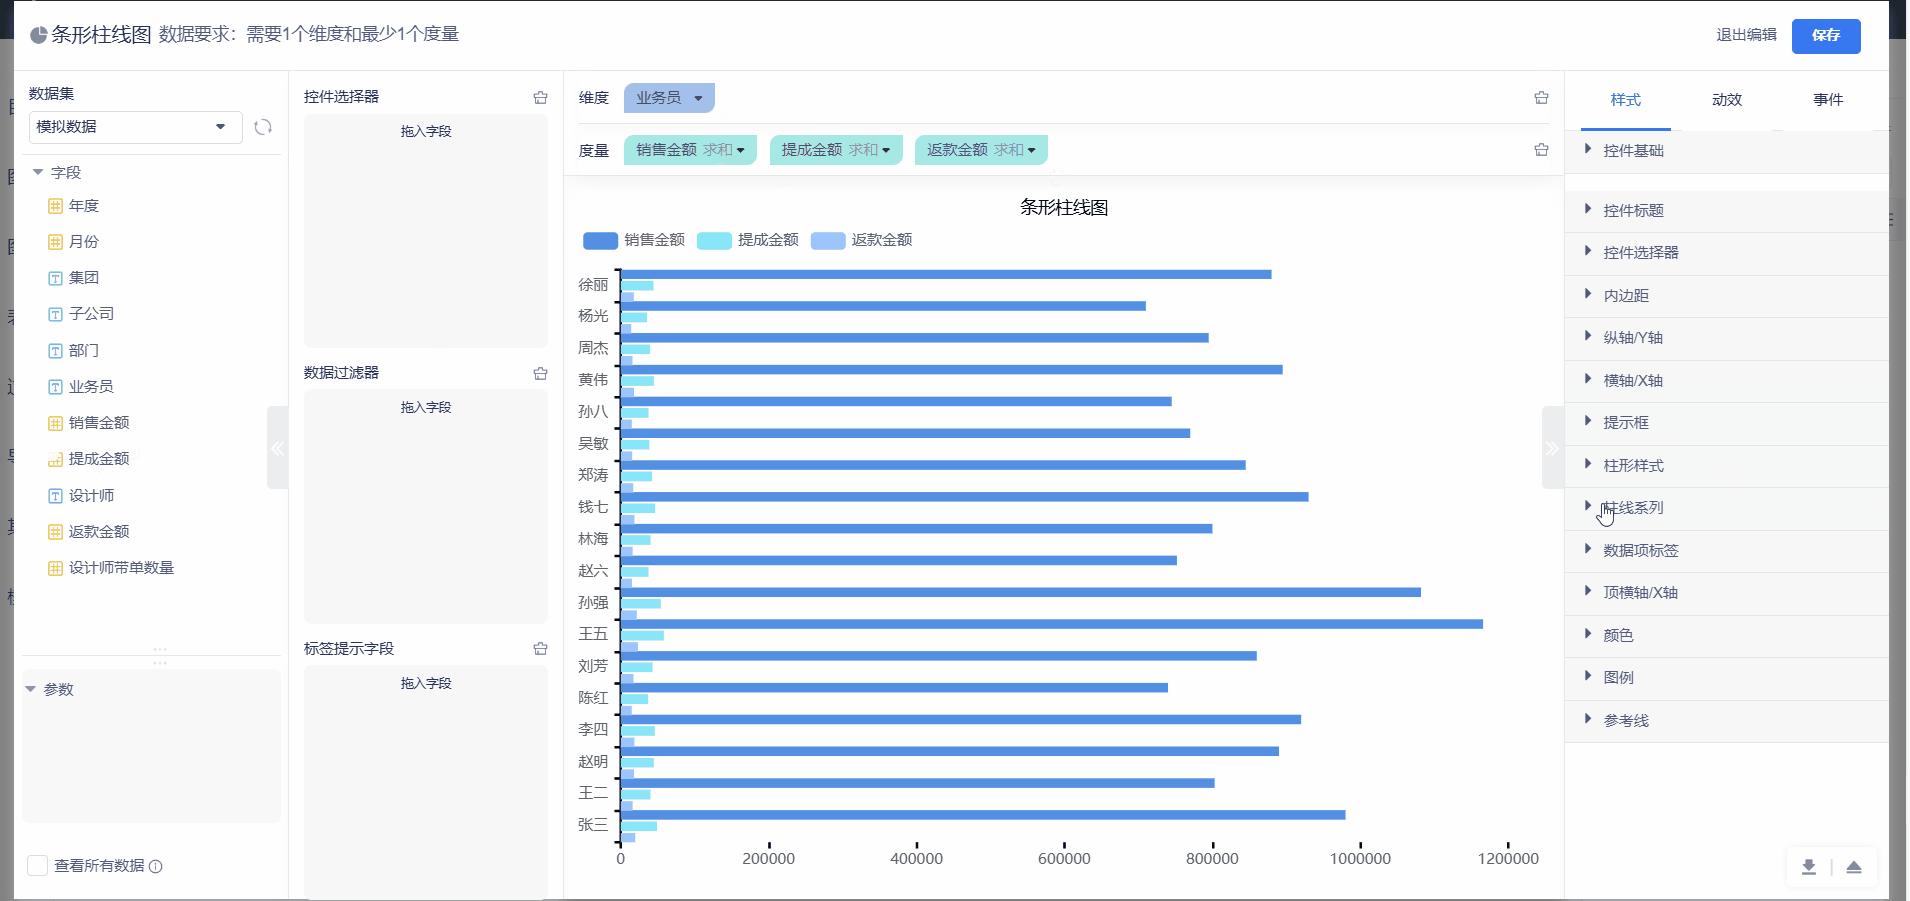Click the text field icon next to 设计师
The image size is (1910, 901).
[55, 496]
